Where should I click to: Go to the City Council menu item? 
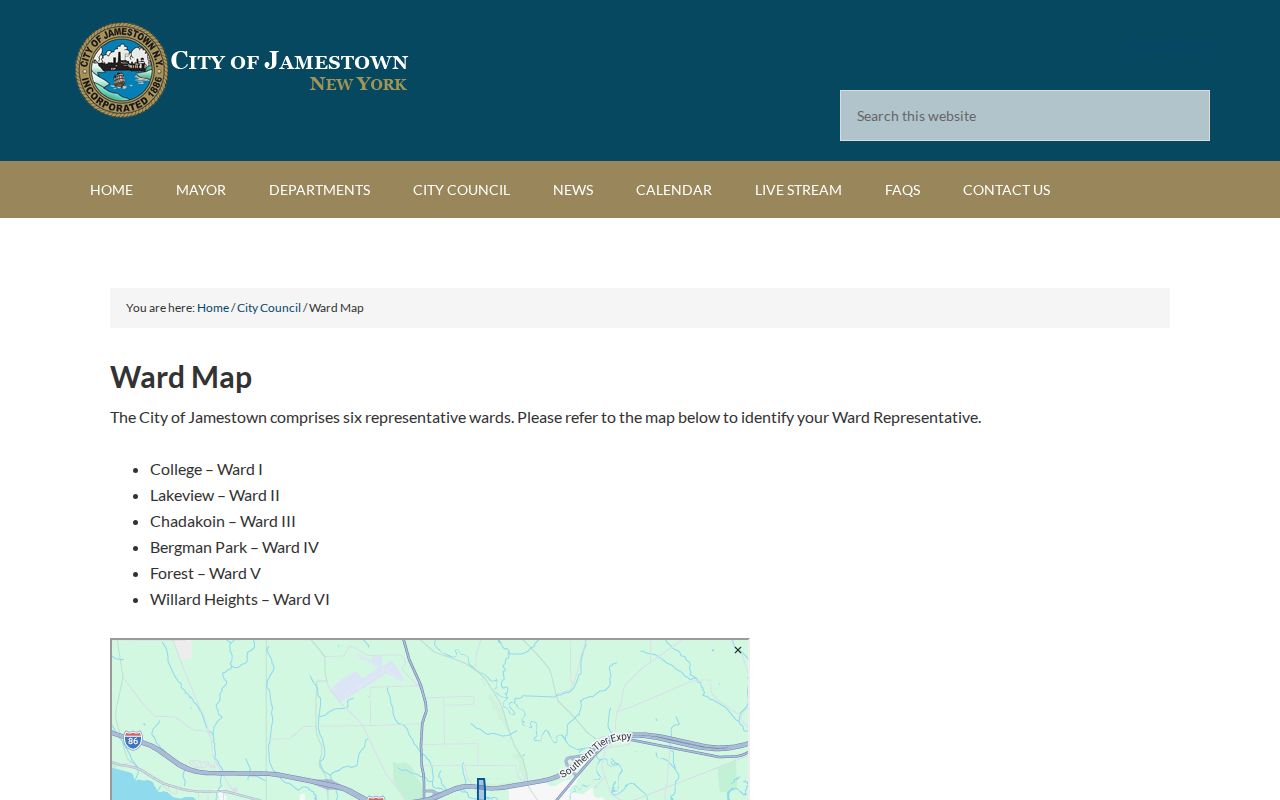point(461,190)
